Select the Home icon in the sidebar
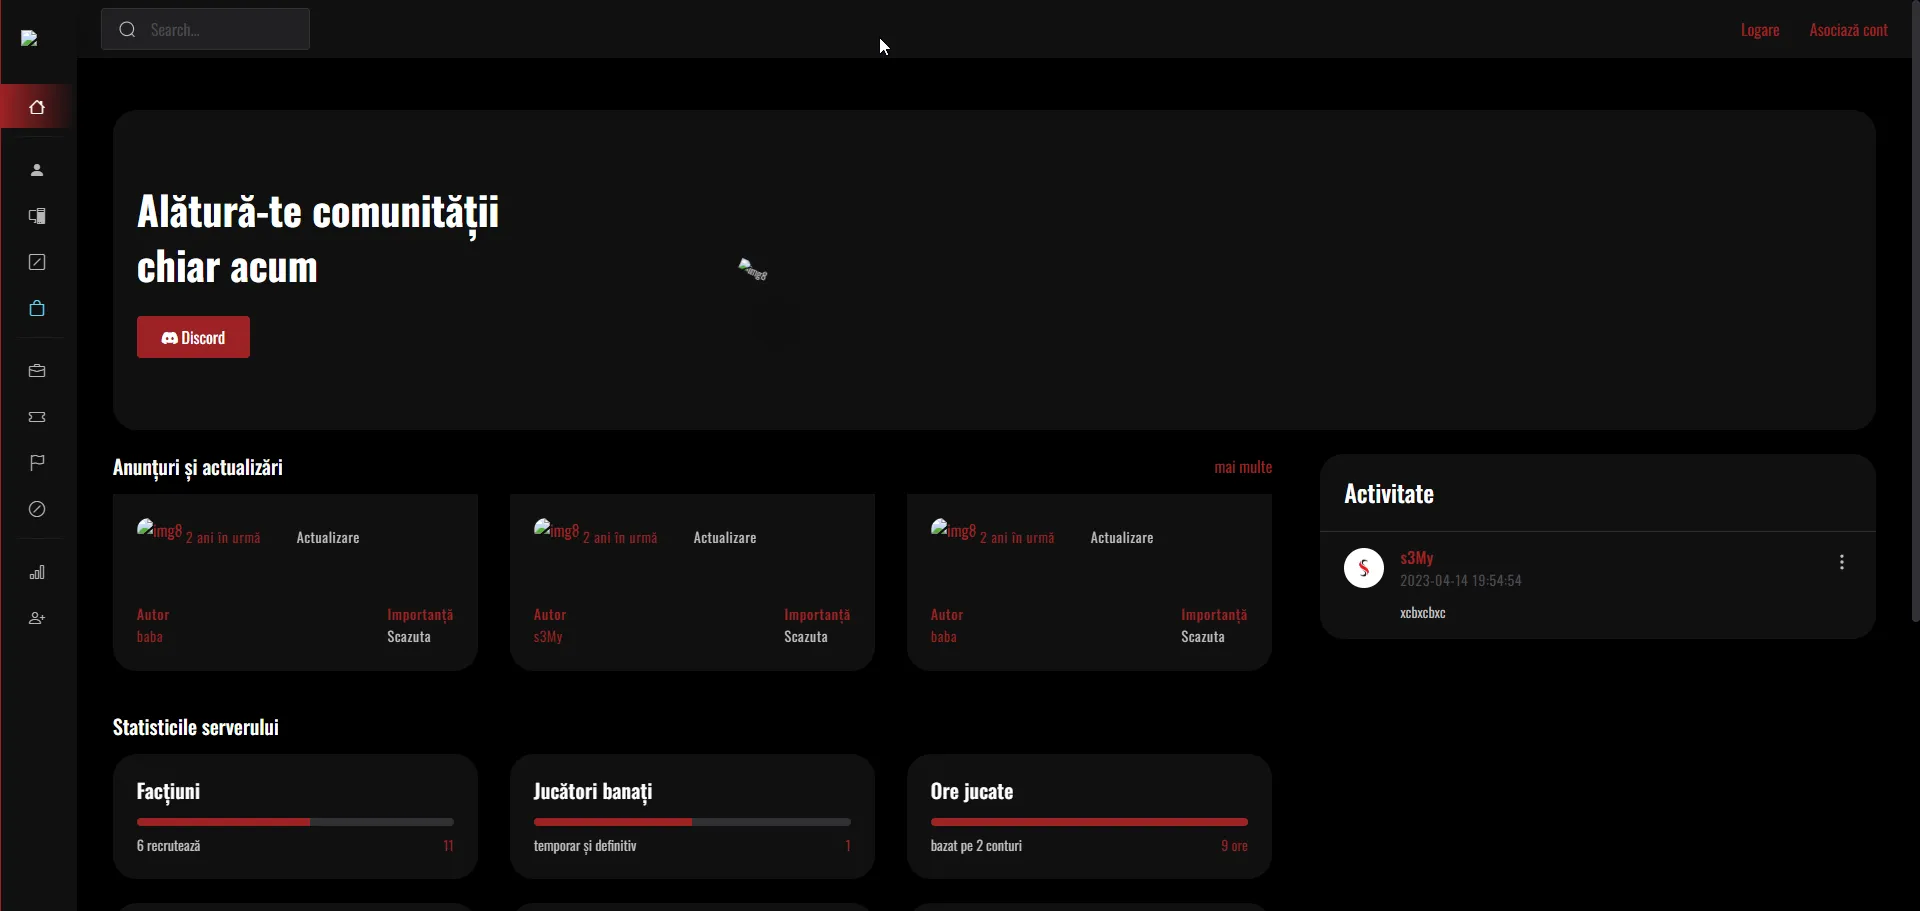 [x=37, y=107]
